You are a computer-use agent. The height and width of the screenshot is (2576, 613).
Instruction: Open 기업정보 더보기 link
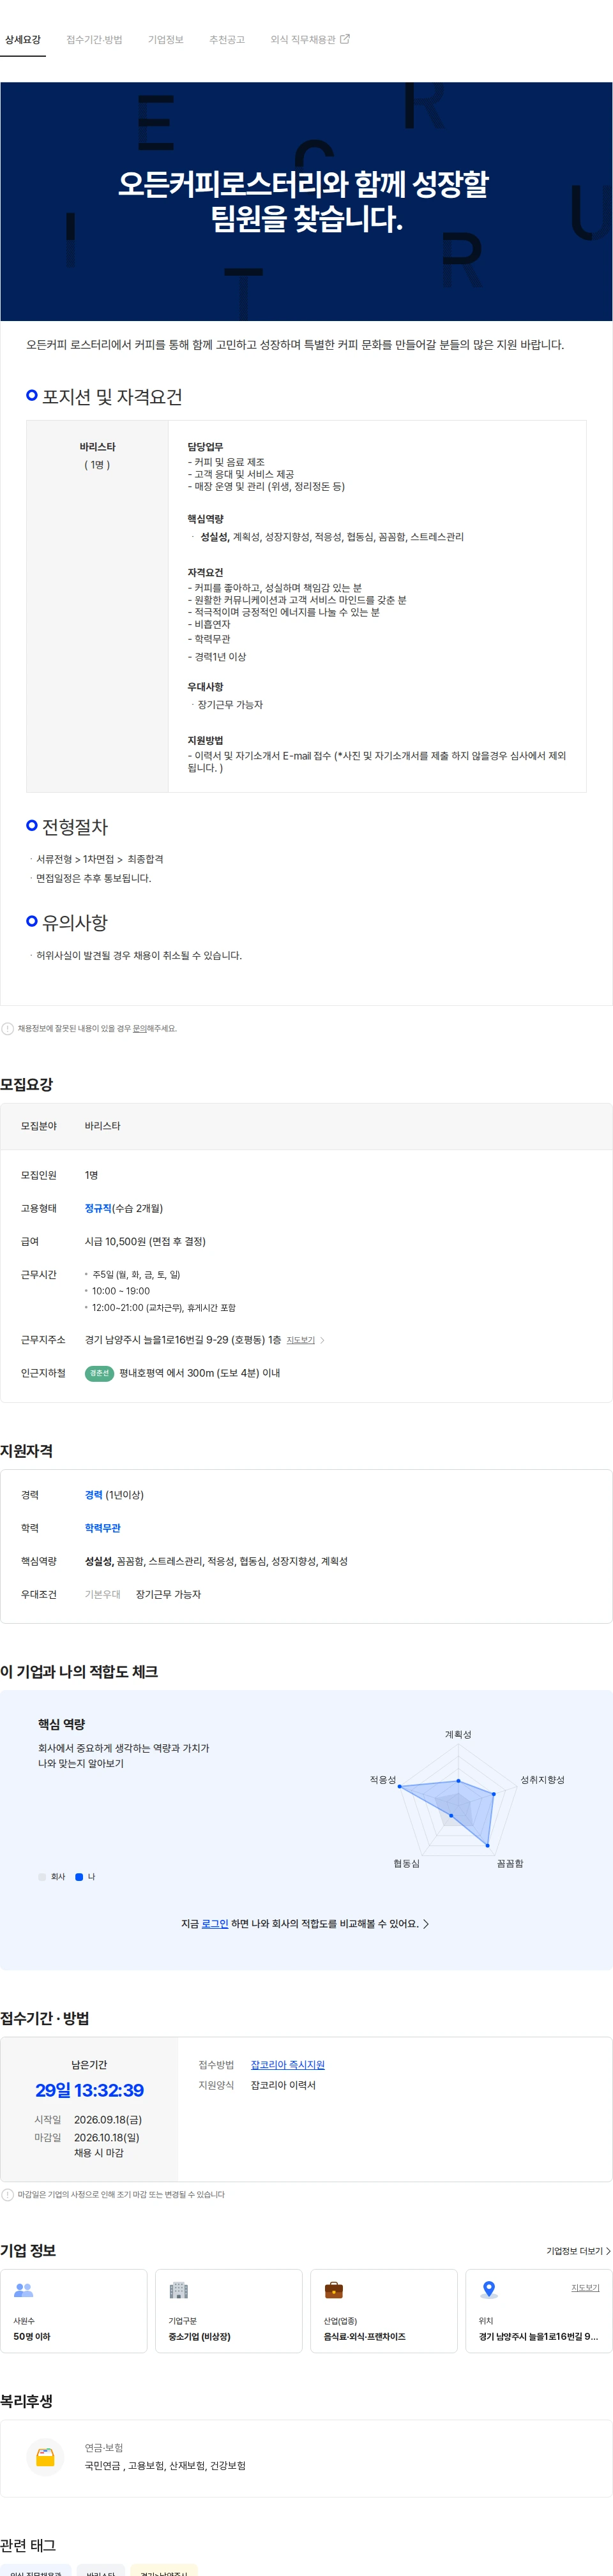click(x=578, y=2251)
